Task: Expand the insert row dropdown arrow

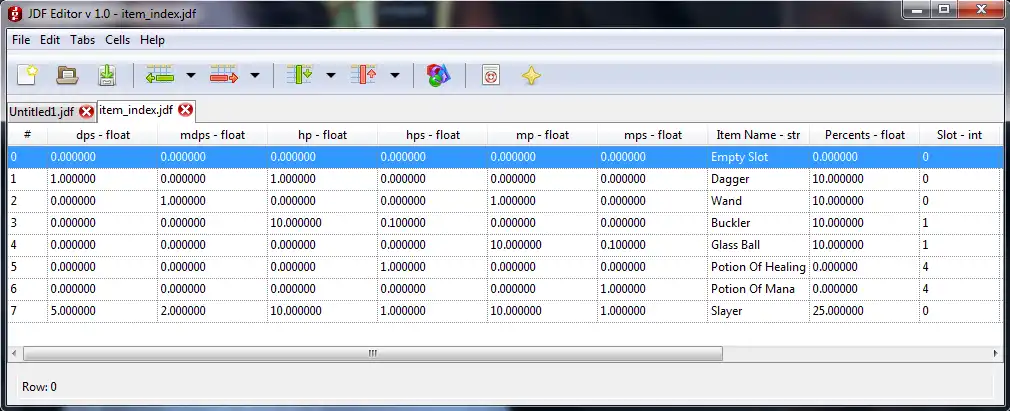Action: (x=191, y=75)
